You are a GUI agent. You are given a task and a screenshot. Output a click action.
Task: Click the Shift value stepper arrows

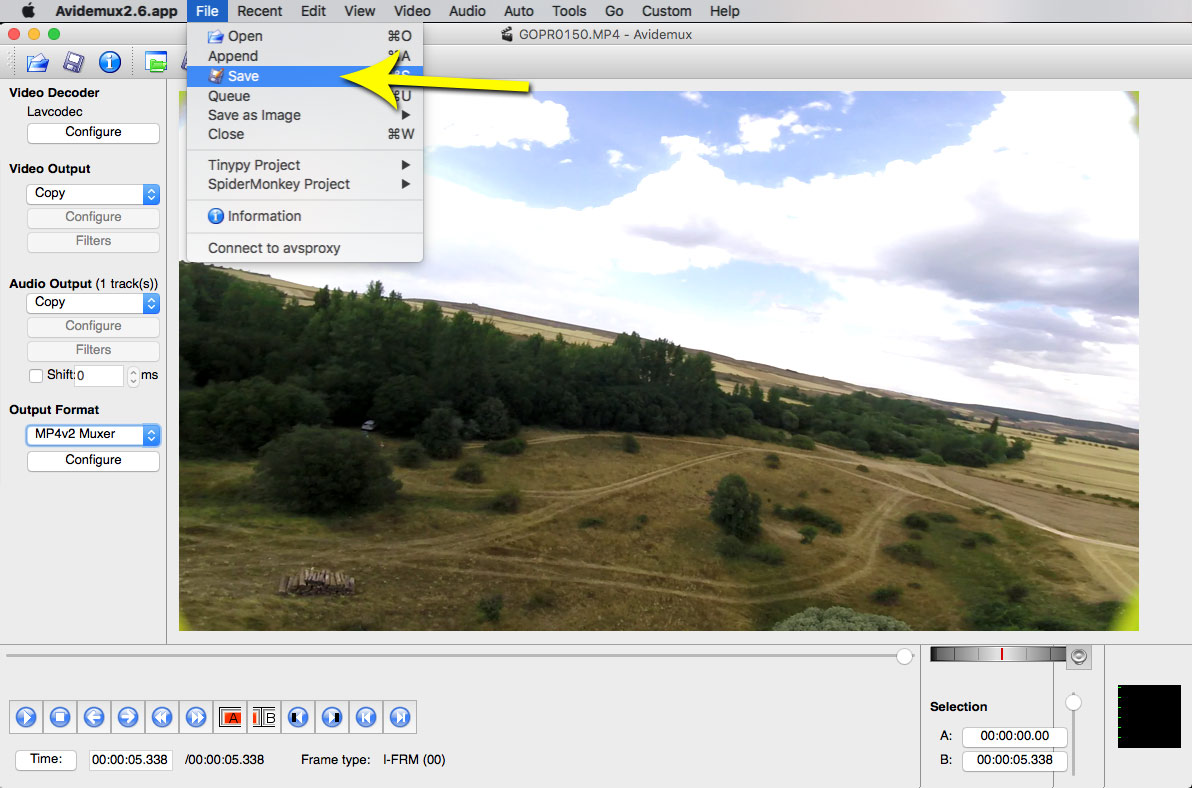click(x=133, y=376)
